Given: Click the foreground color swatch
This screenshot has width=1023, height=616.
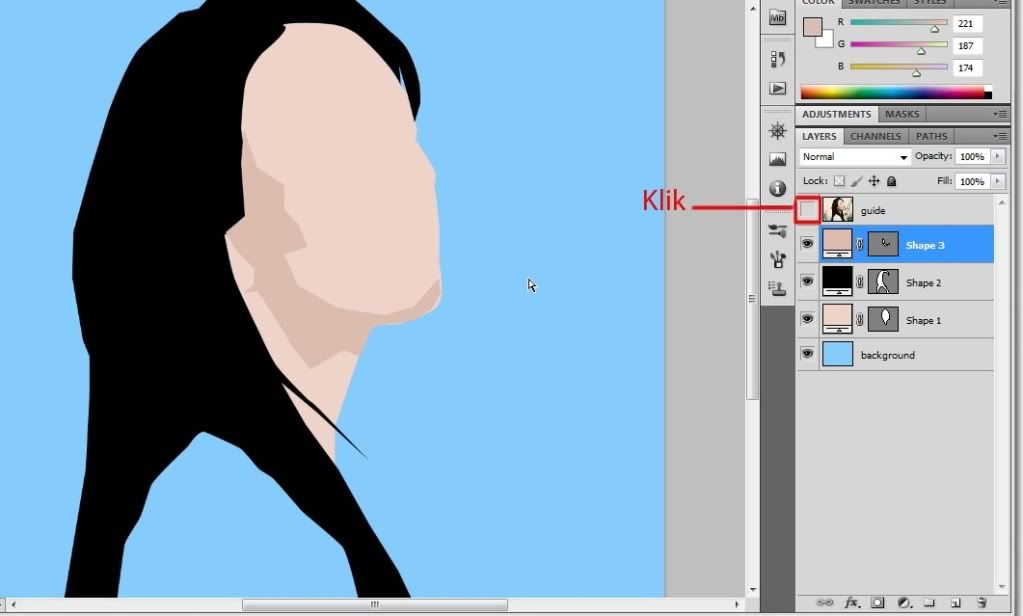Looking at the screenshot, I should [x=812, y=27].
